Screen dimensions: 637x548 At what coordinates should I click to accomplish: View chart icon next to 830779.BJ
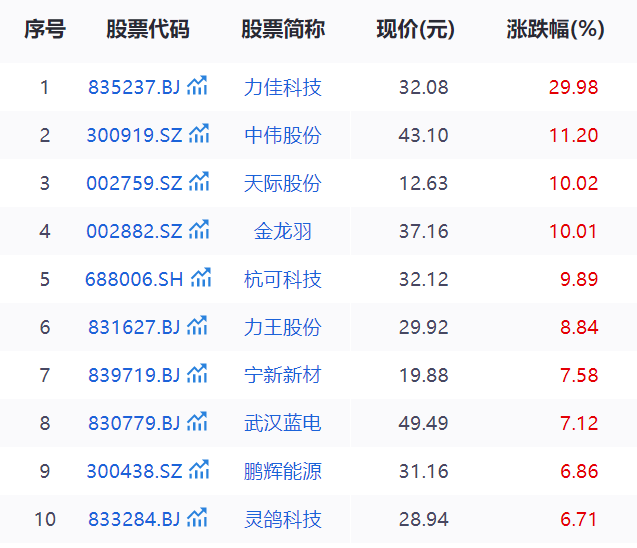point(197,422)
